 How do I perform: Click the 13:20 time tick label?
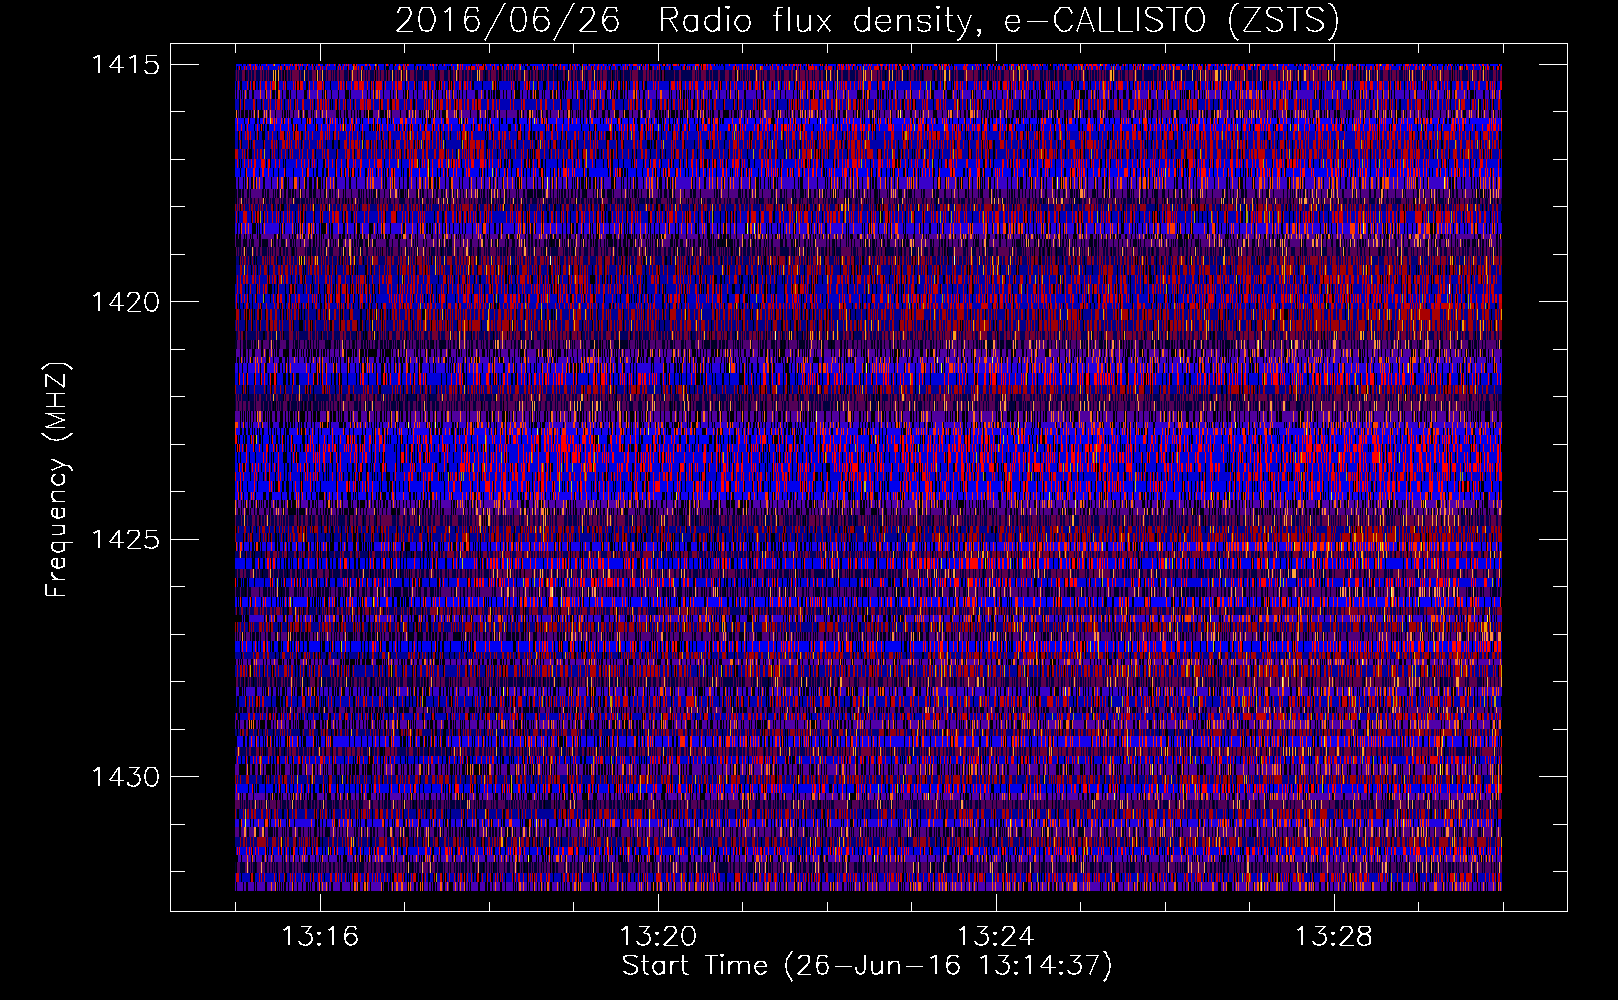click(x=658, y=937)
